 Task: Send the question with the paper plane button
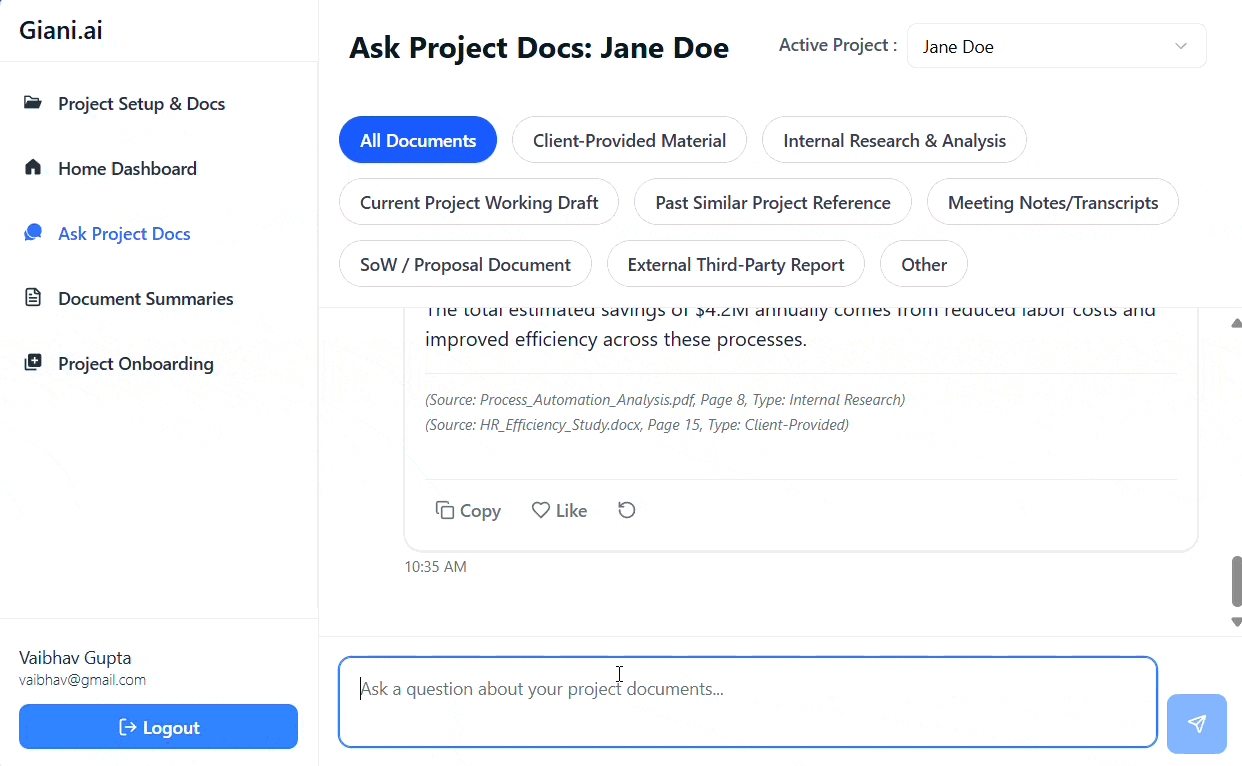pyautogui.click(x=1196, y=723)
